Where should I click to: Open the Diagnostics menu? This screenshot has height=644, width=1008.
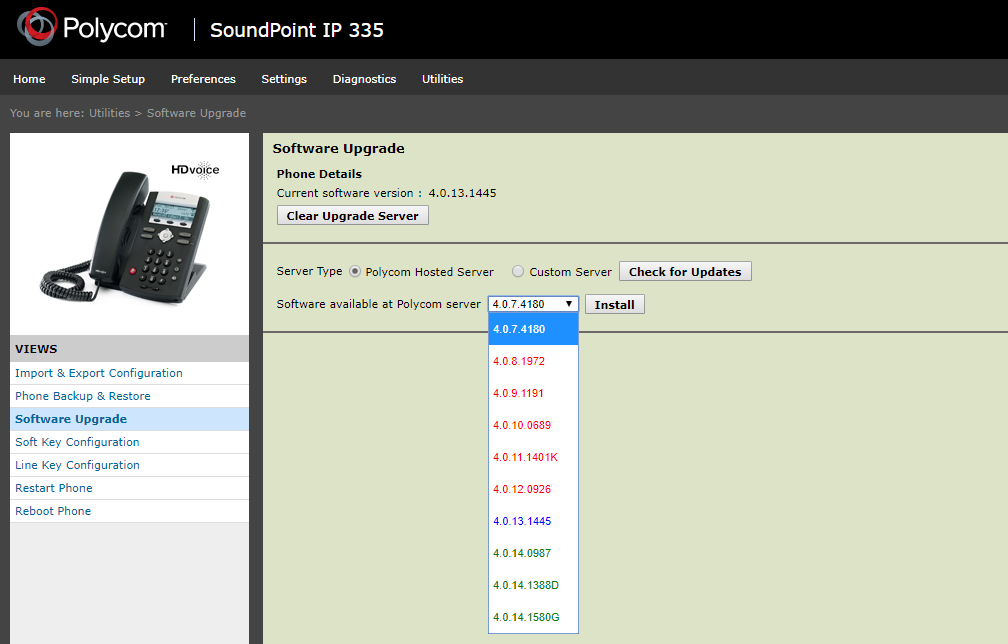click(364, 79)
